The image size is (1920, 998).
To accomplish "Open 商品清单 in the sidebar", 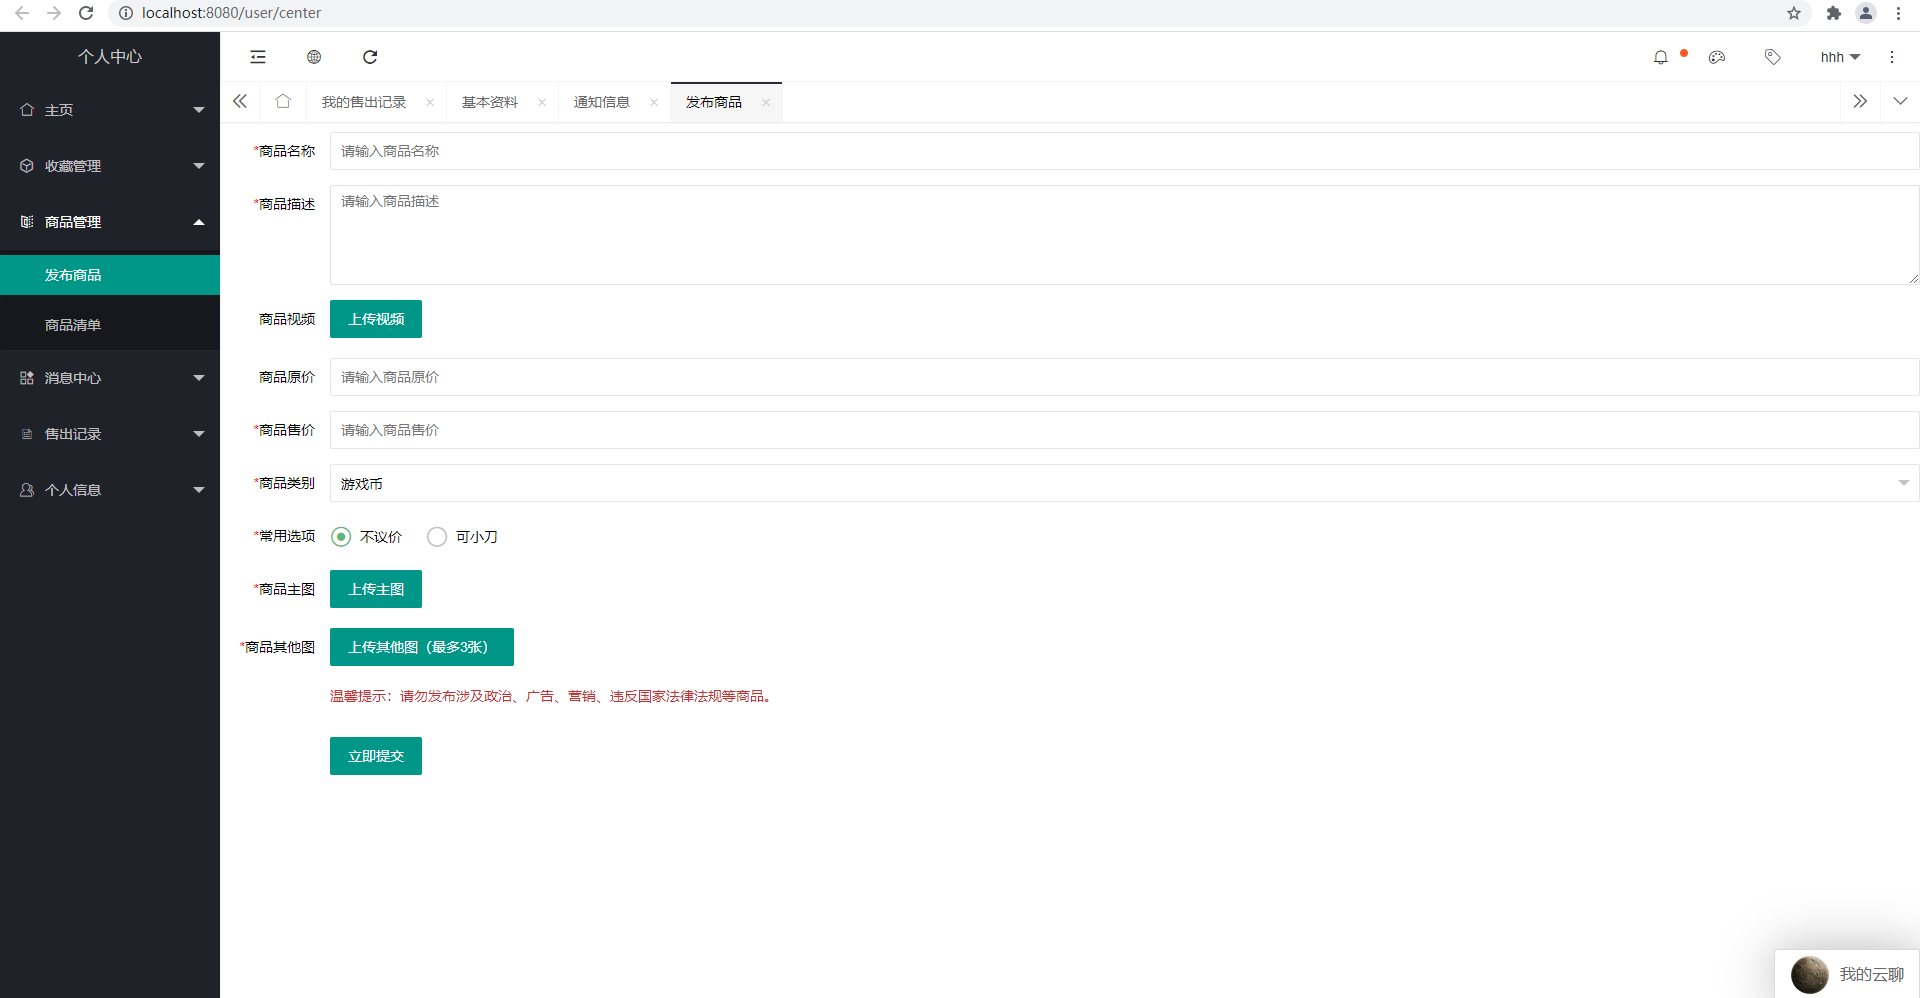I will point(73,325).
